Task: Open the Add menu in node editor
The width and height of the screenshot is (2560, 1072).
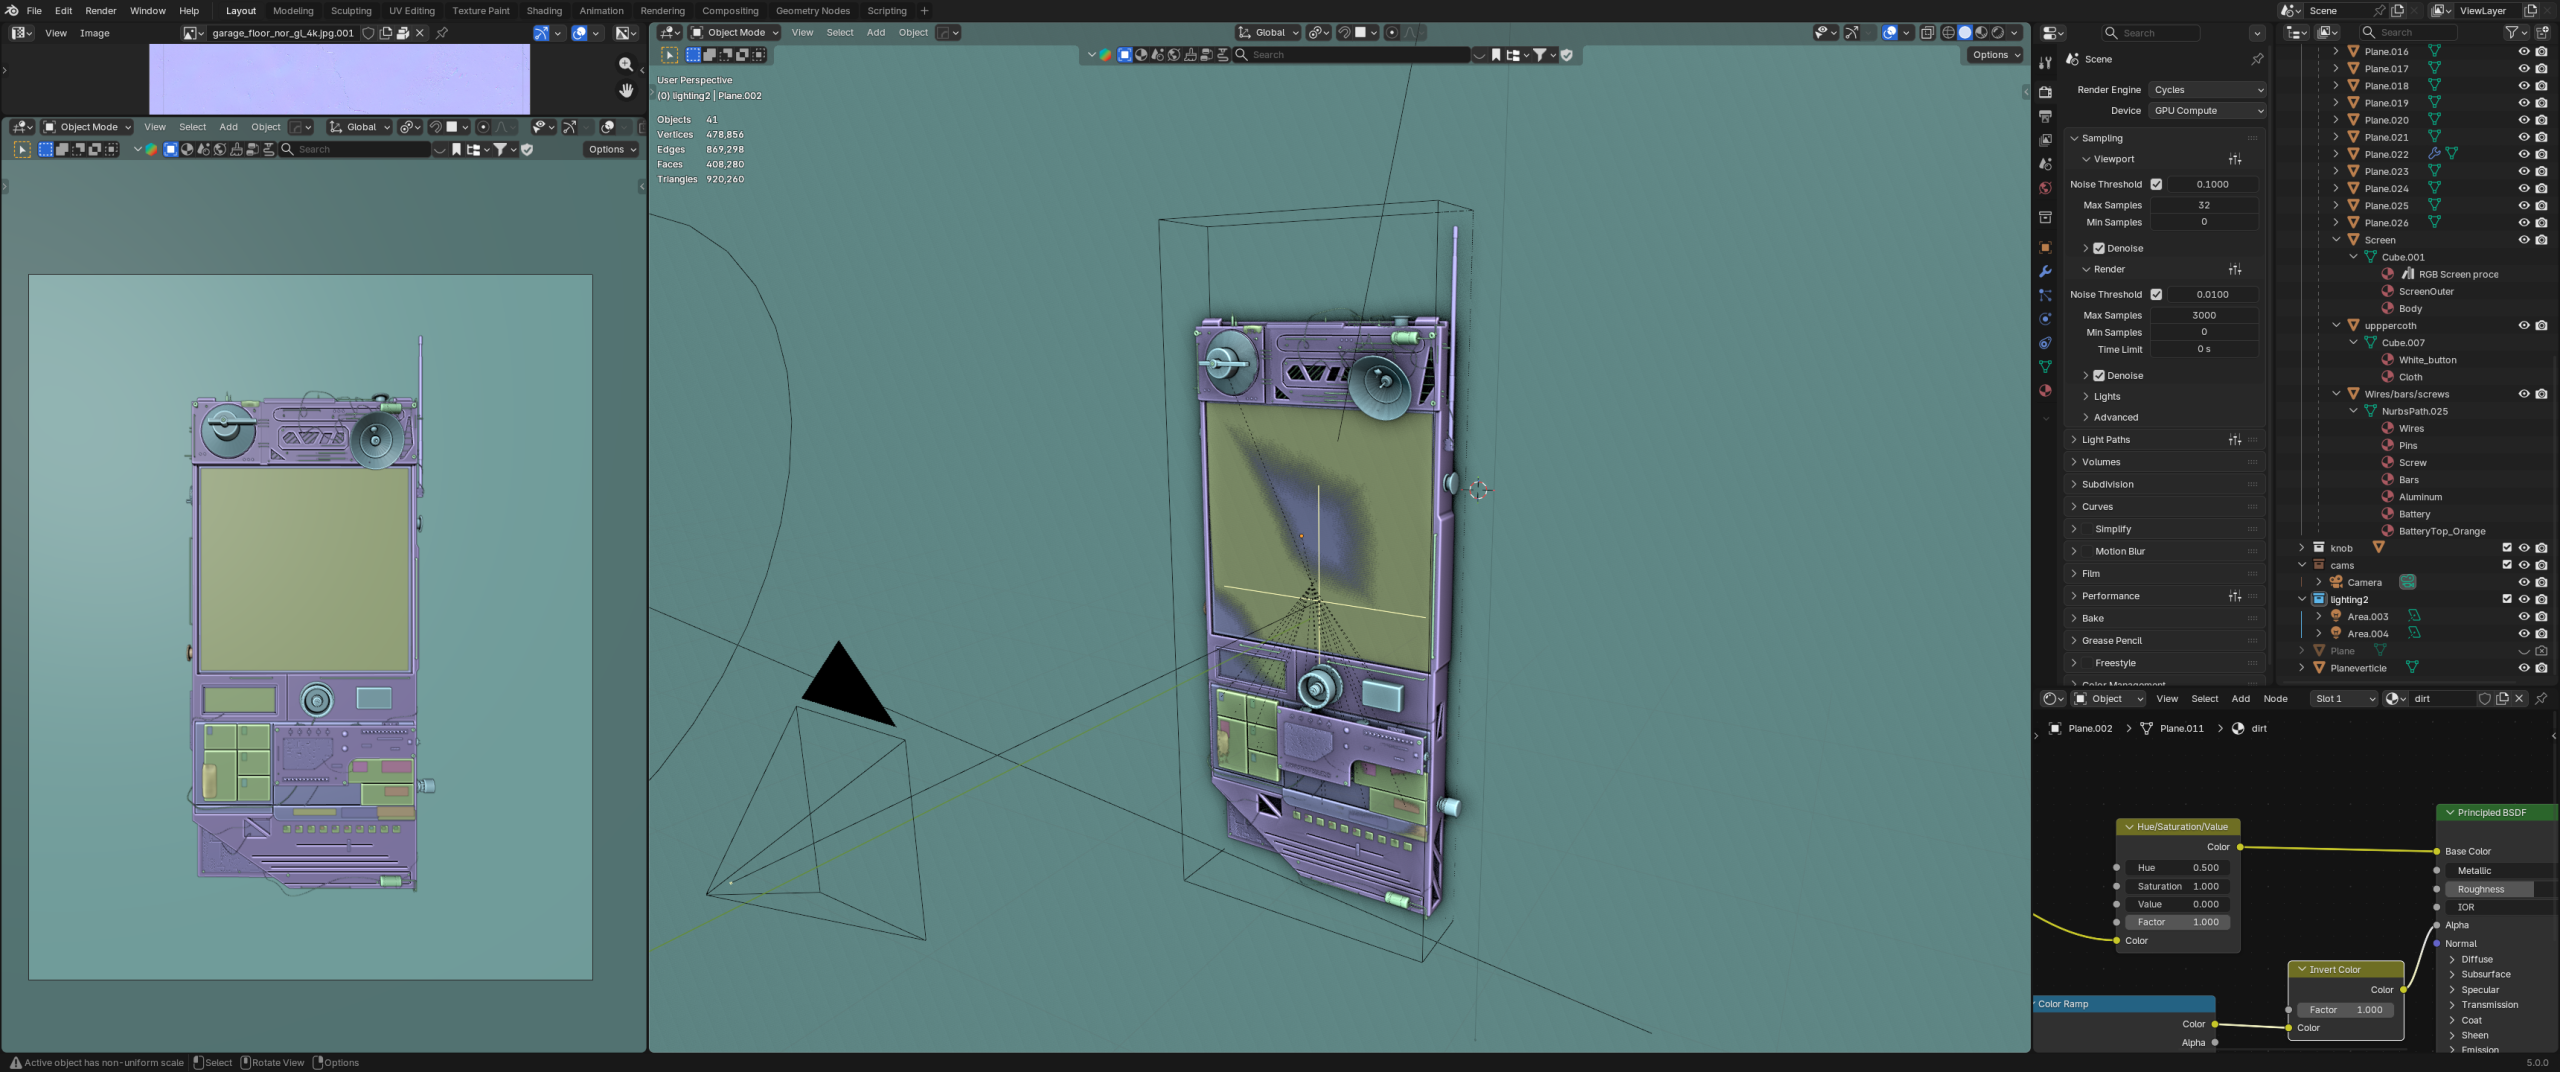Action: tap(2241, 699)
